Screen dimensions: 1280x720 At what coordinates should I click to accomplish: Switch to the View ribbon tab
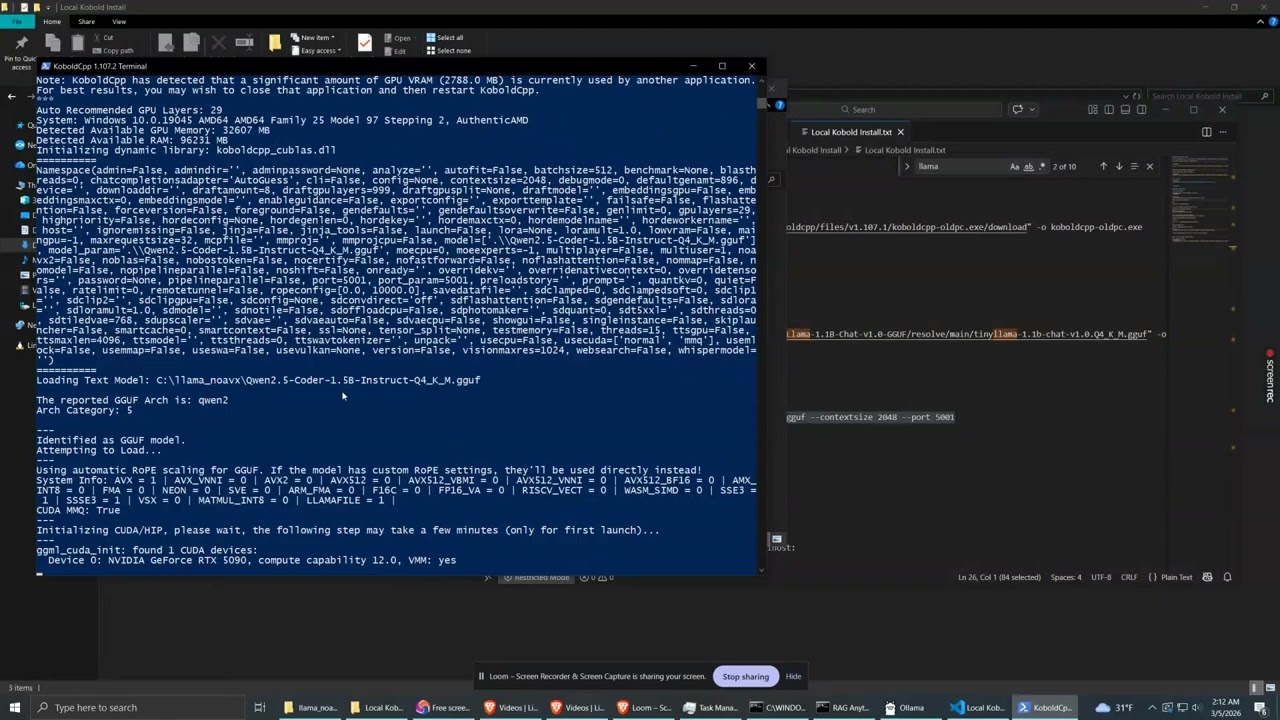point(119,21)
